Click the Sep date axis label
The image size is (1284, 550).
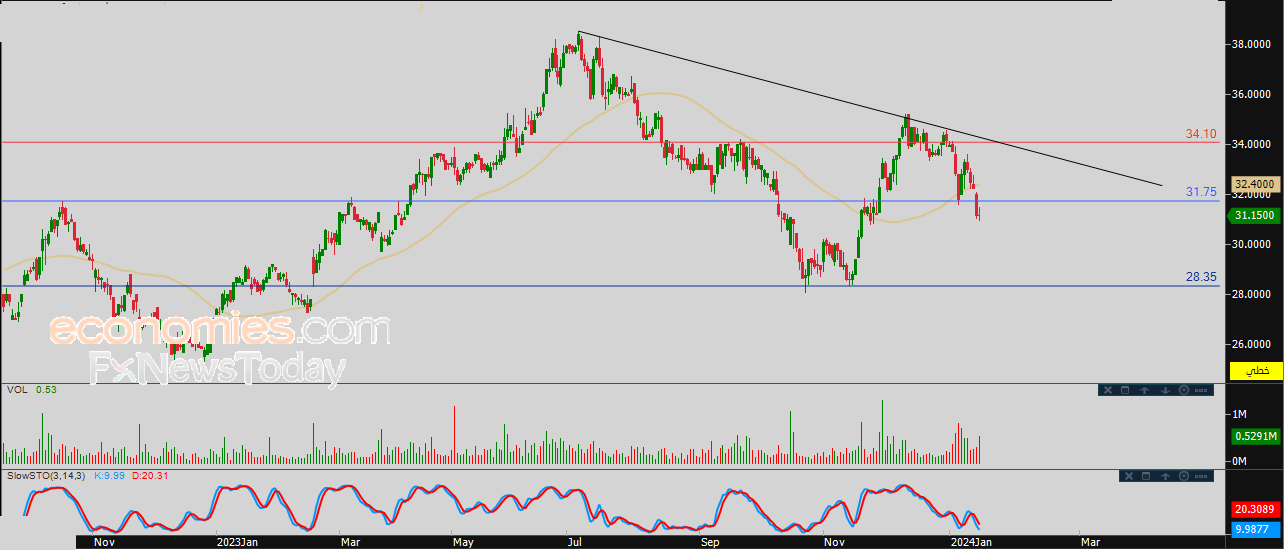click(x=710, y=542)
